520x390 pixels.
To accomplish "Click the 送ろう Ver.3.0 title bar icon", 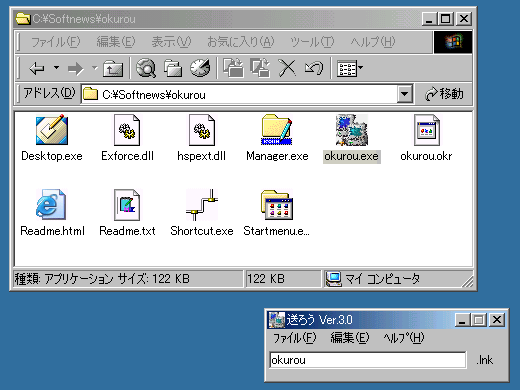I will point(277,320).
